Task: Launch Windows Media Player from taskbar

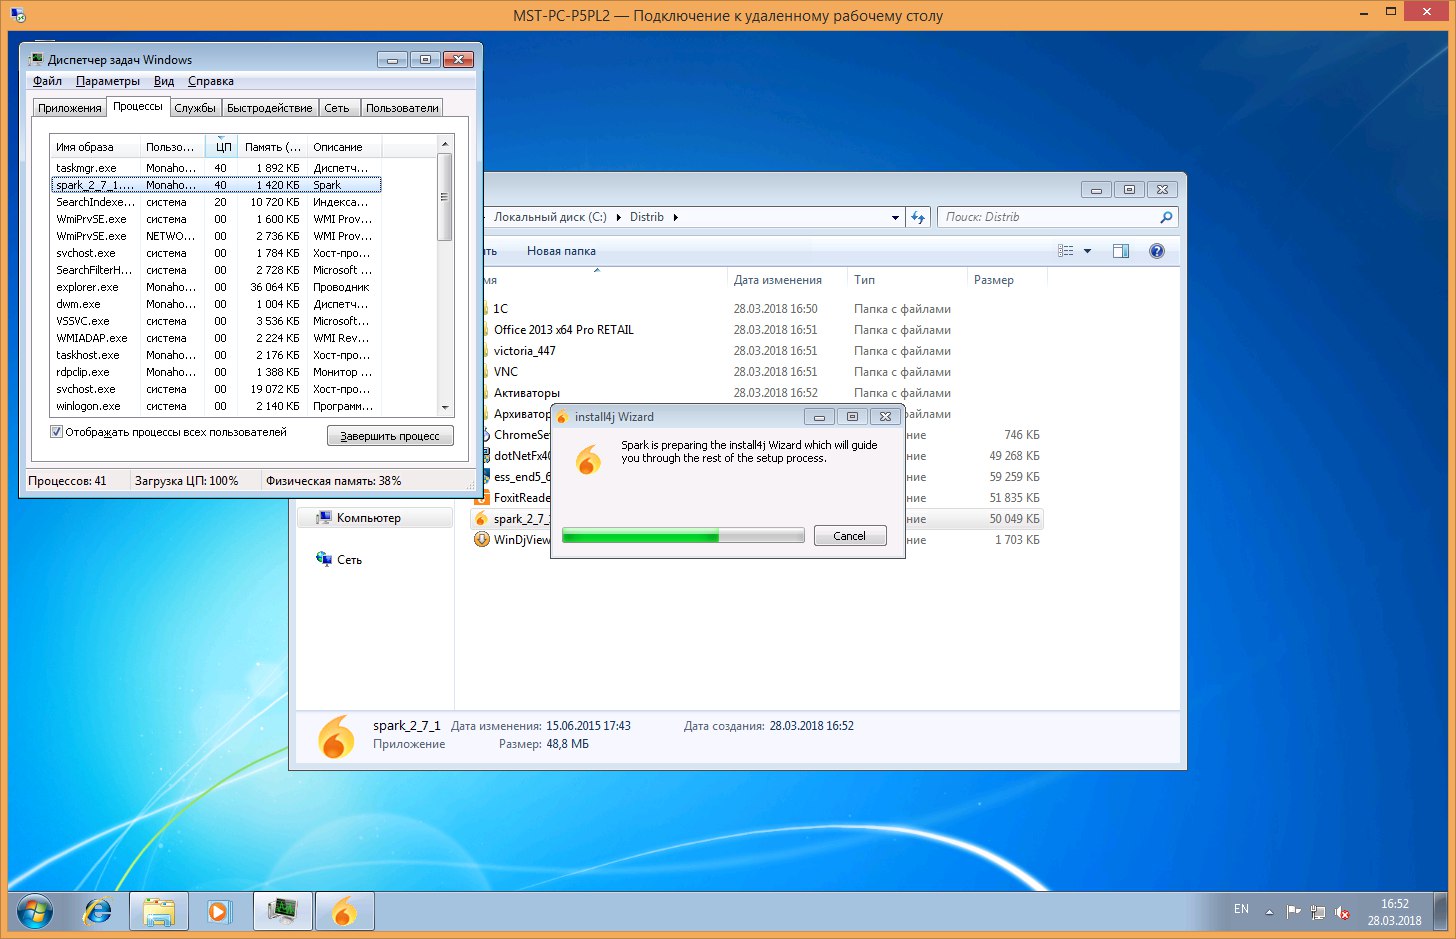Action: pos(219,911)
